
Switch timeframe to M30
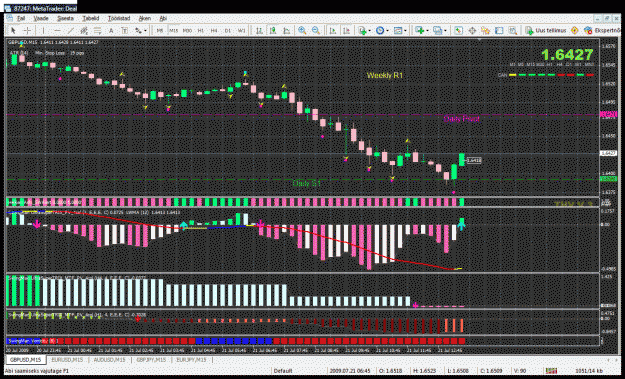(187, 30)
